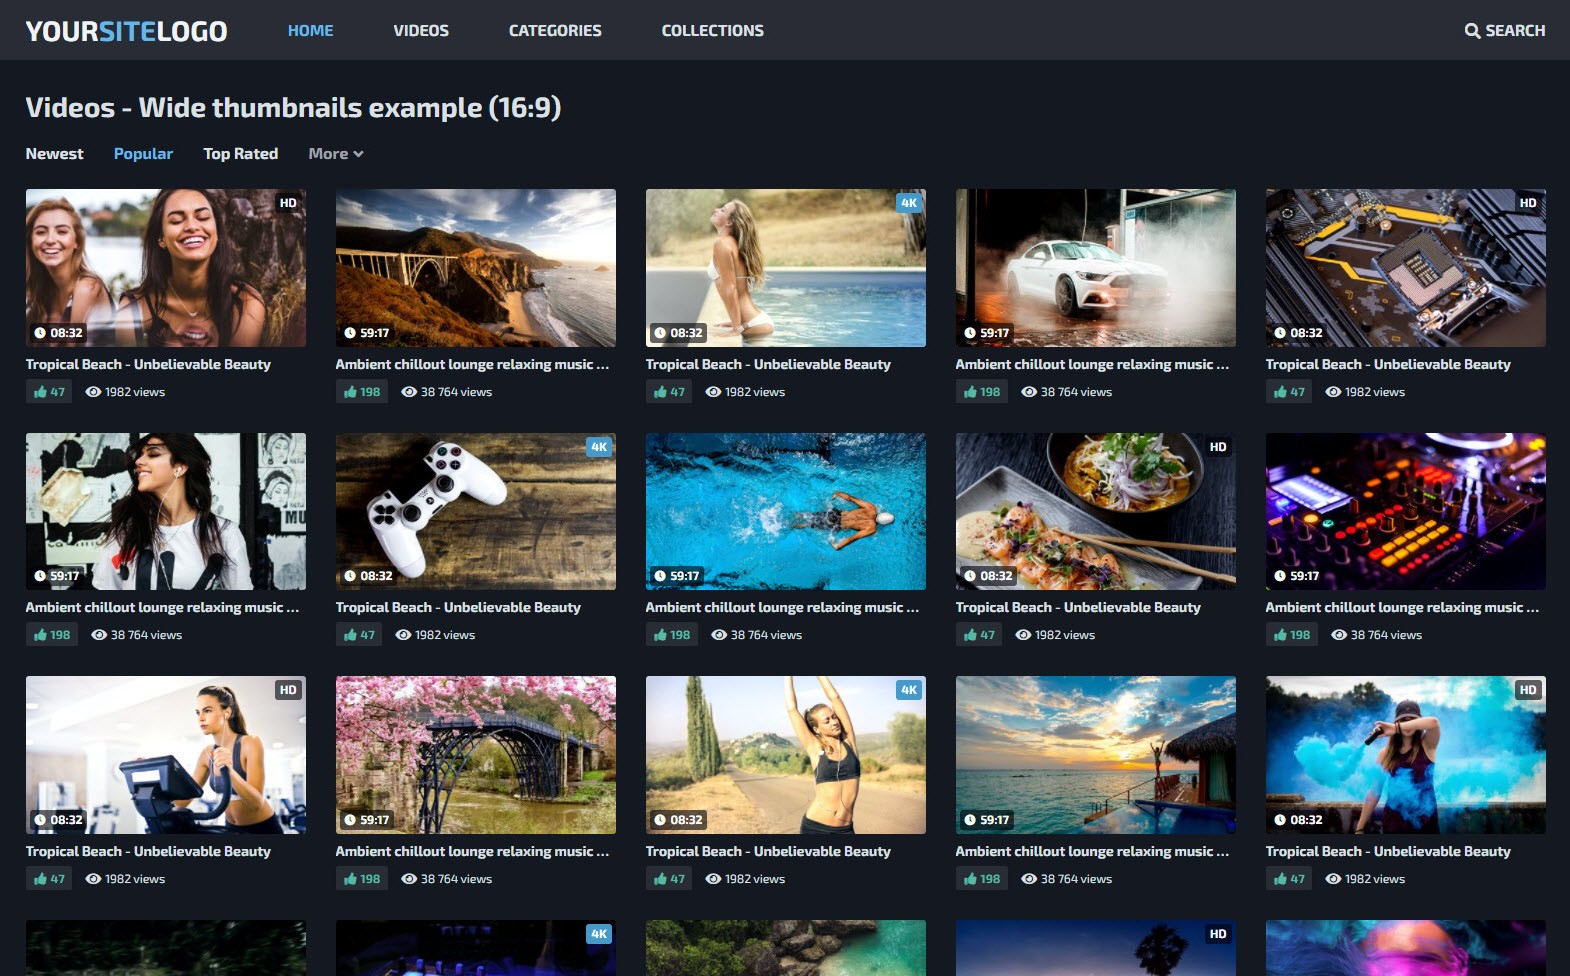Like the food dish video (47)
Image resolution: width=1570 pixels, height=976 pixels.
tap(979, 635)
